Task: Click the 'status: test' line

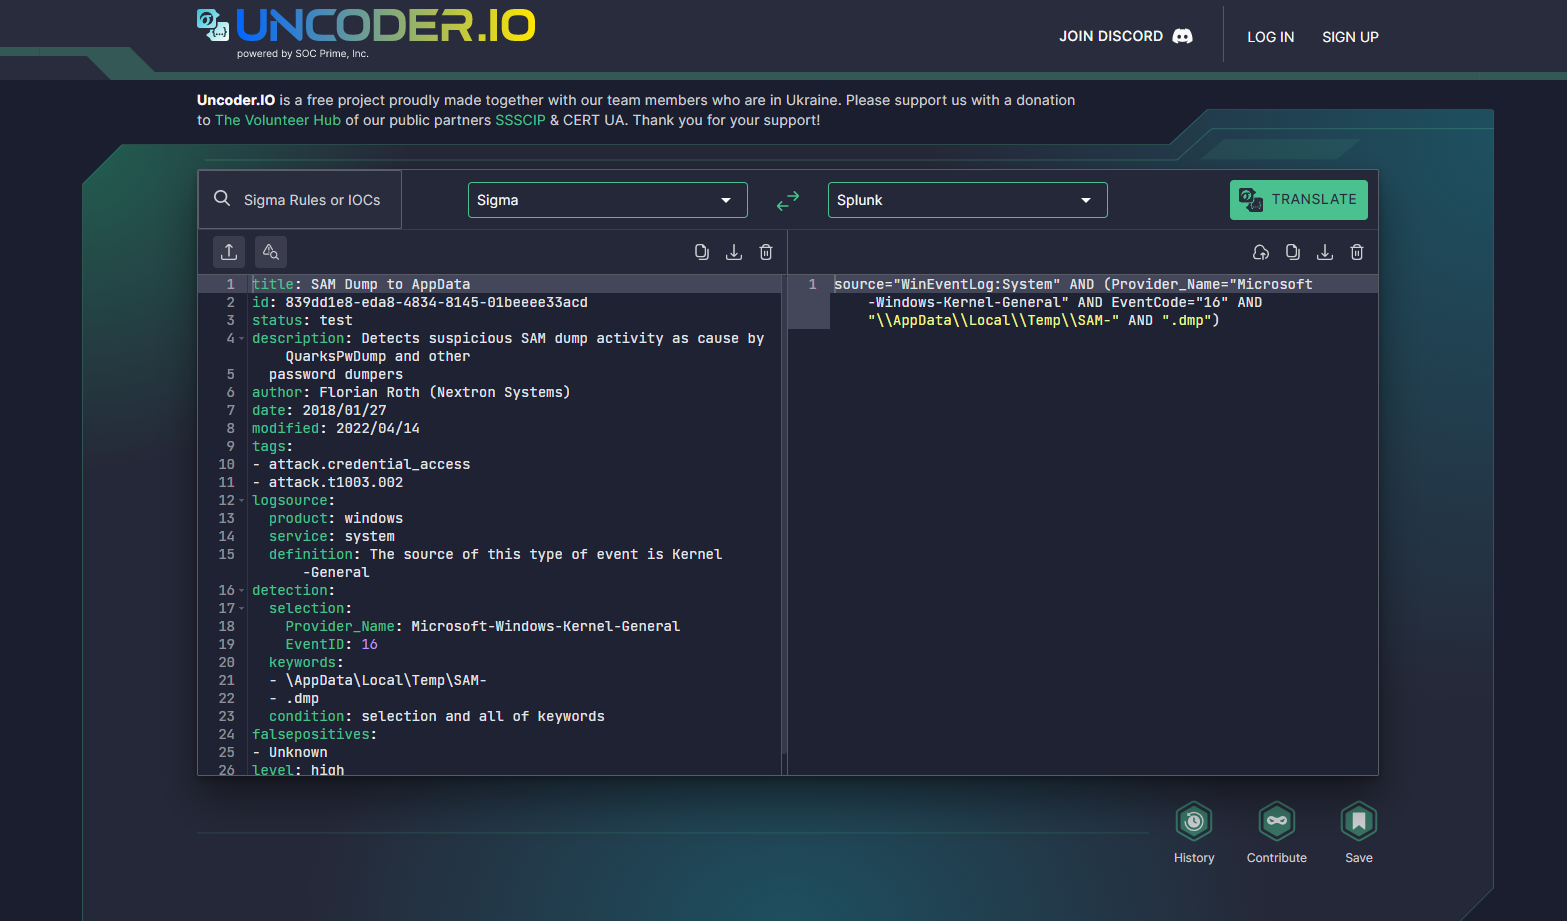Action: point(302,320)
